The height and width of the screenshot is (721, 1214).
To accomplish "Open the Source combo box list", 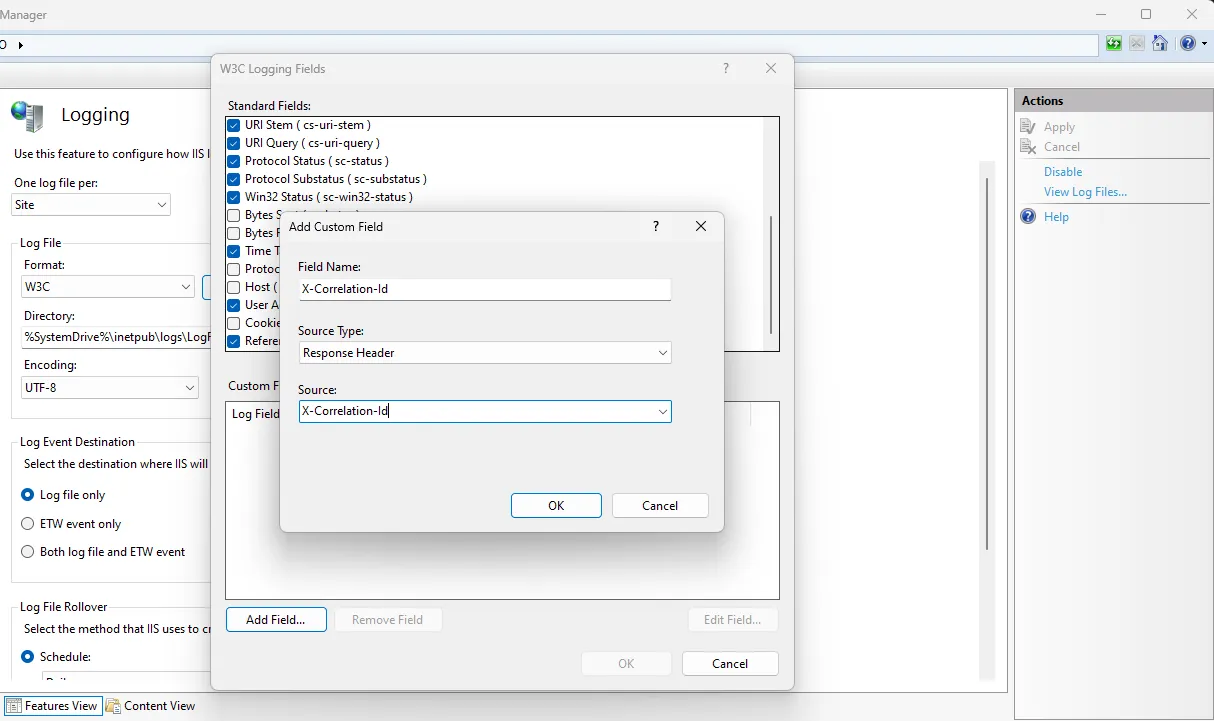I will pos(662,412).
